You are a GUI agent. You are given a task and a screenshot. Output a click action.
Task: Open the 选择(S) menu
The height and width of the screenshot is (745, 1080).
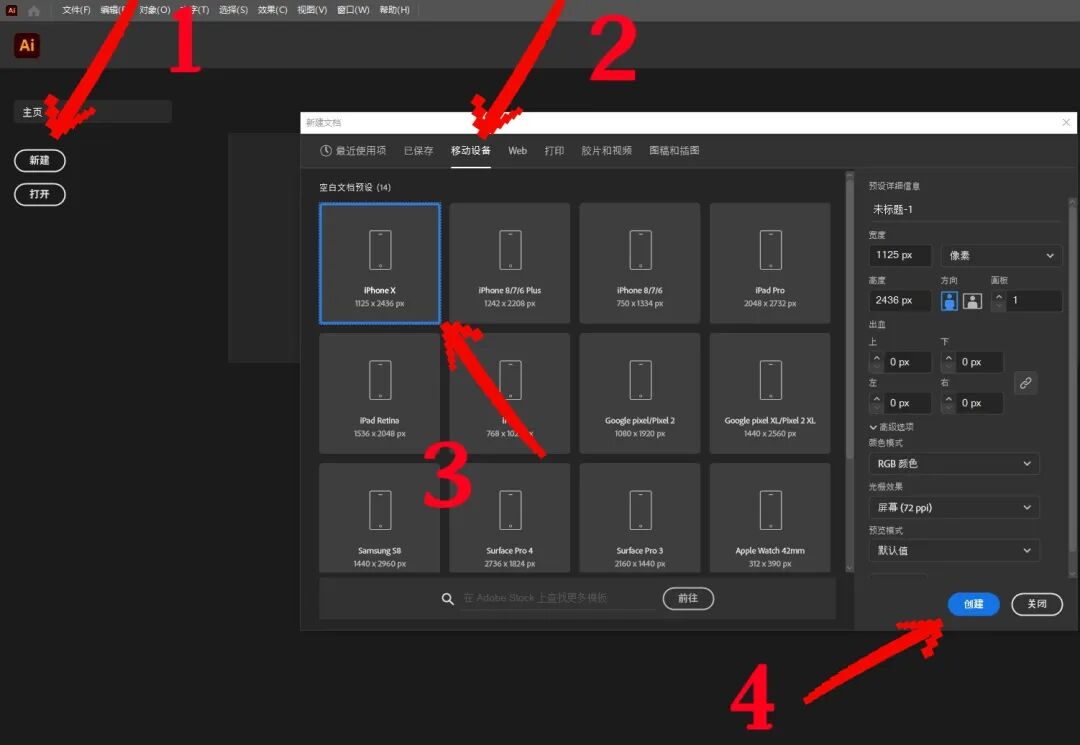pos(233,10)
